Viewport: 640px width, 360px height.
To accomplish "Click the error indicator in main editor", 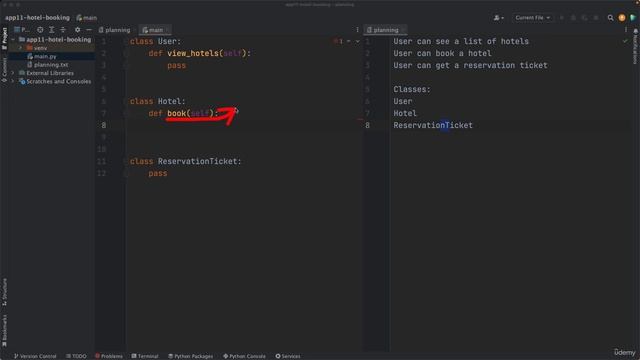I will (338, 41).
